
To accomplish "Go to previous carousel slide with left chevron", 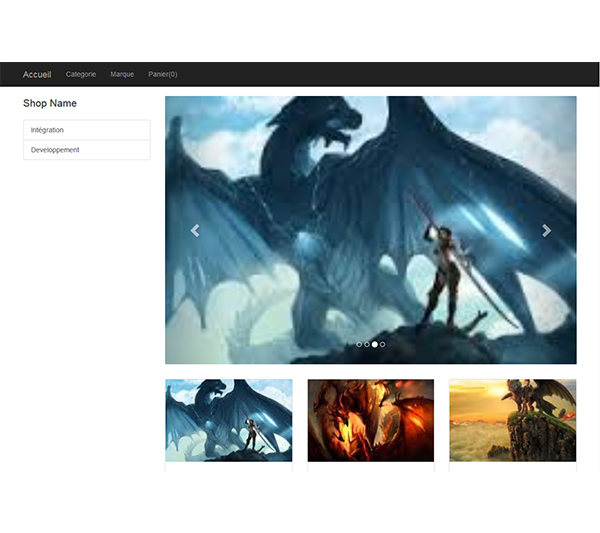I will click(x=195, y=231).
